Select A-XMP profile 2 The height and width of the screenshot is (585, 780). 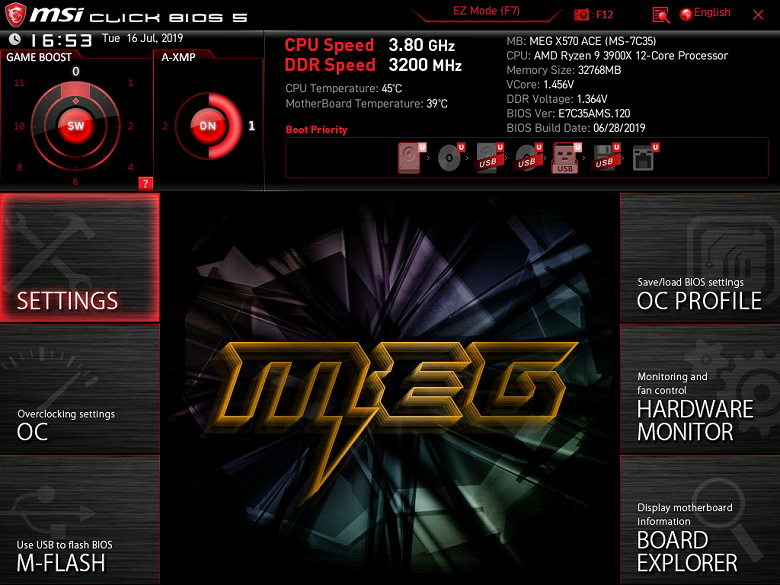[165, 126]
